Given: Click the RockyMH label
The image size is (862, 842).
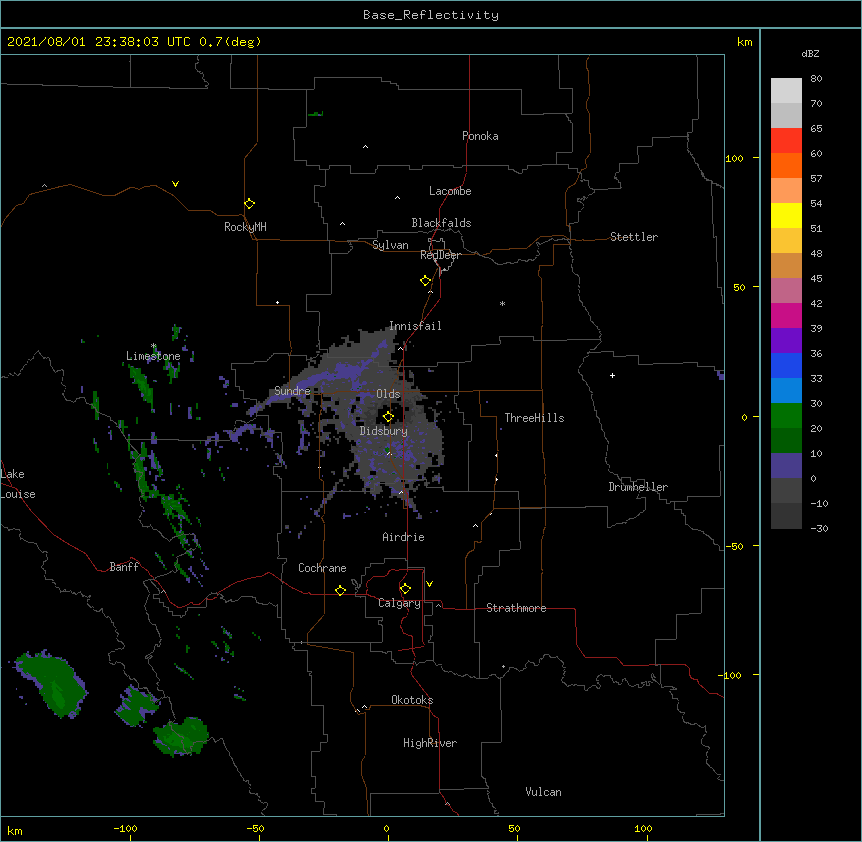Looking at the screenshot, I should tap(245, 227).
